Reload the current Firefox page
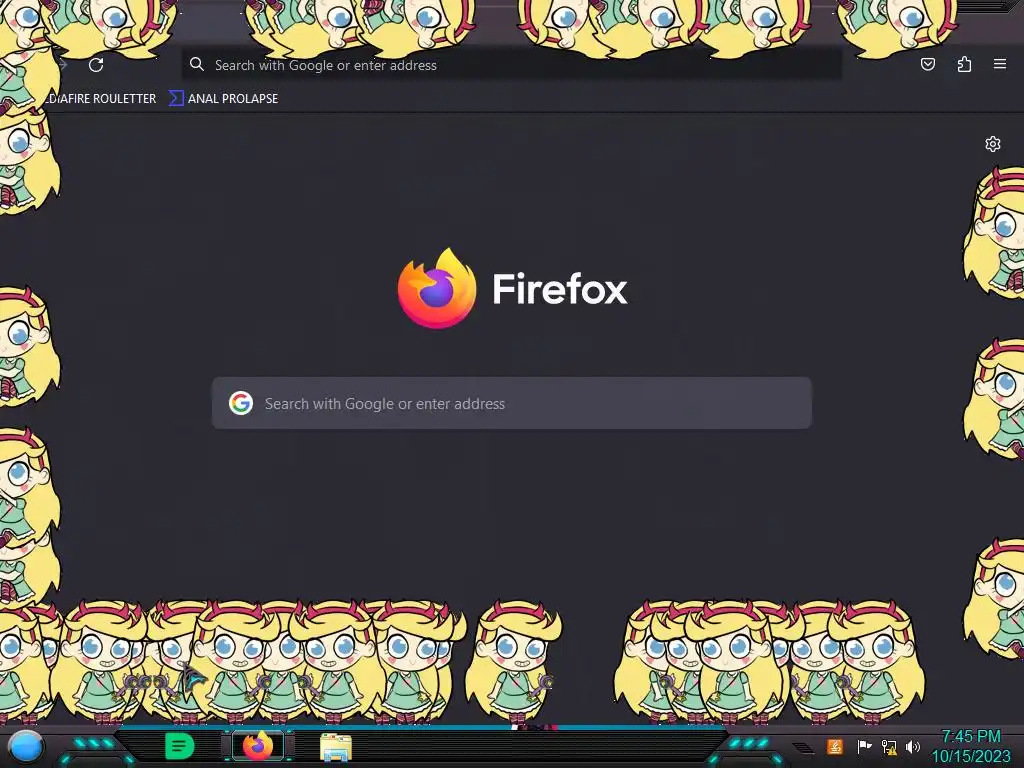This screenshot has width=1024, height=768. [x=96, y=65]
